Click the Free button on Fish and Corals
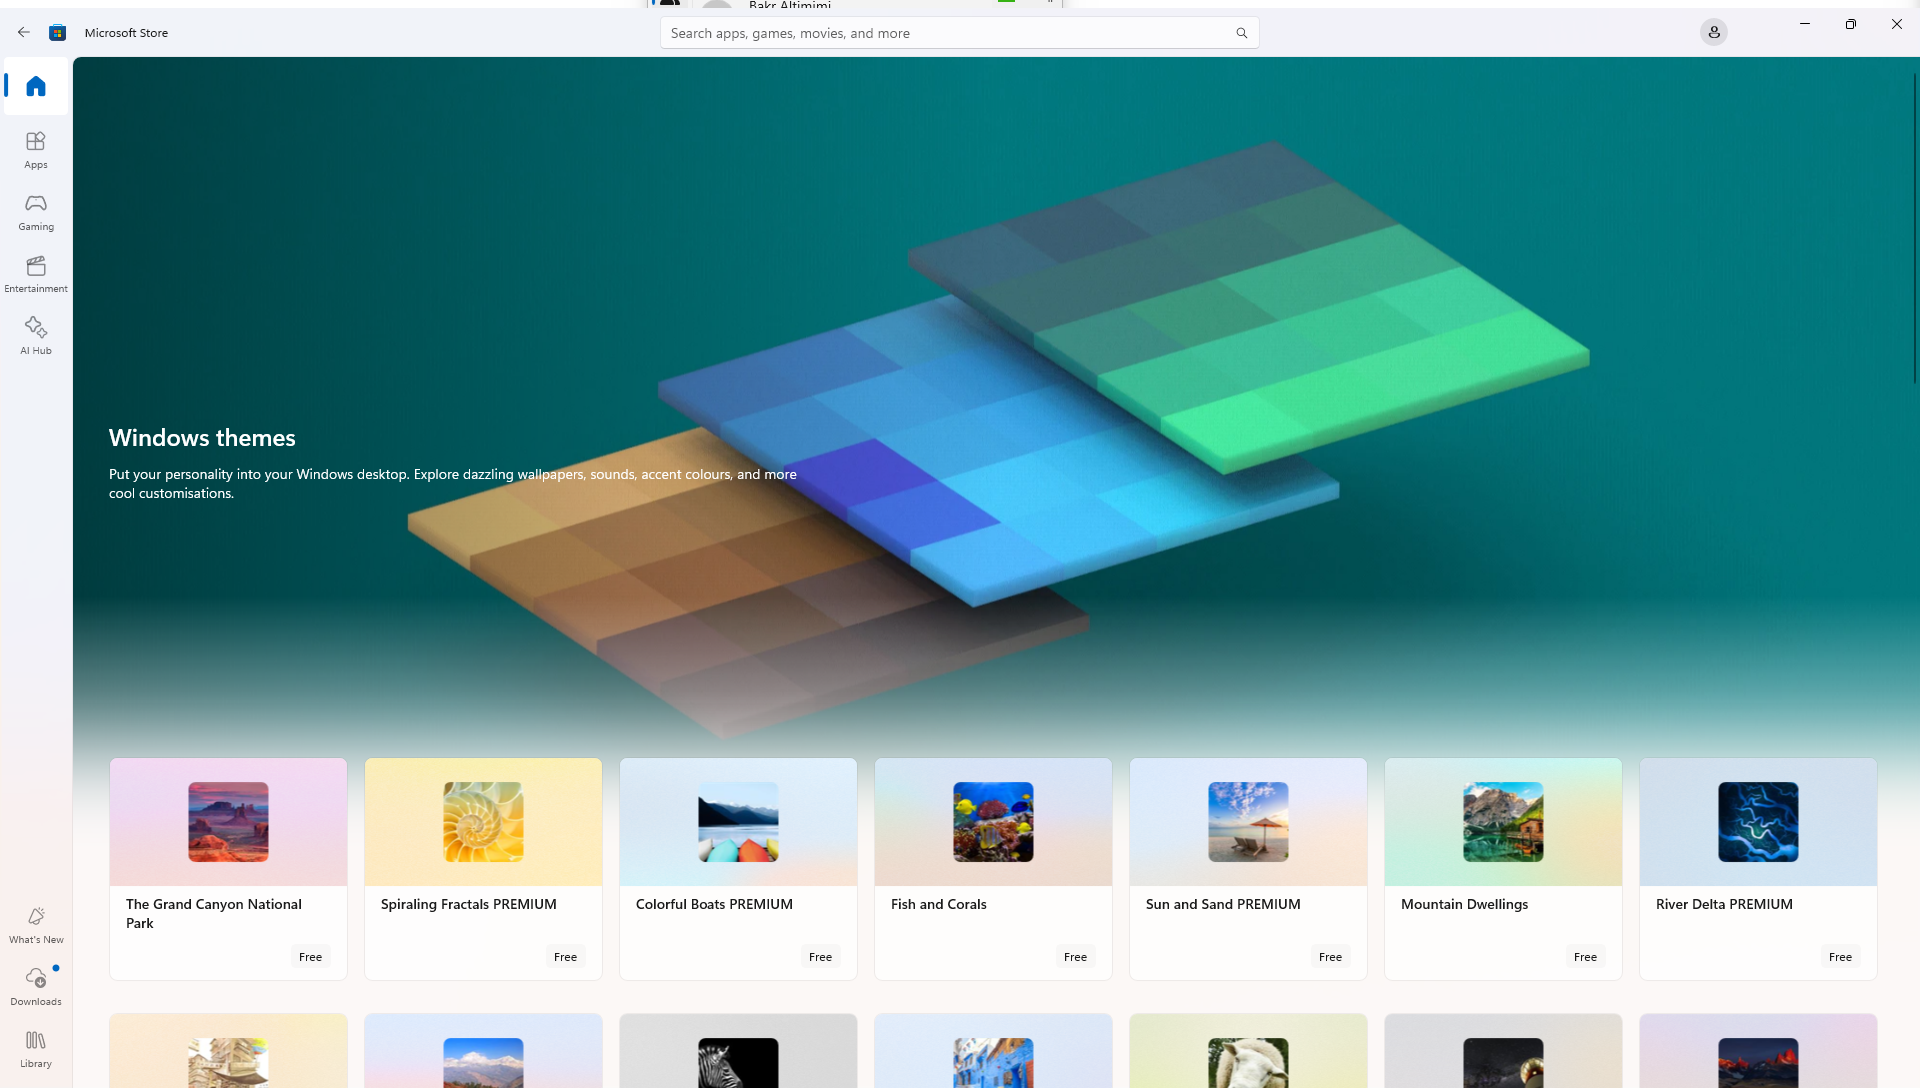 click(x=1075, y=957)
